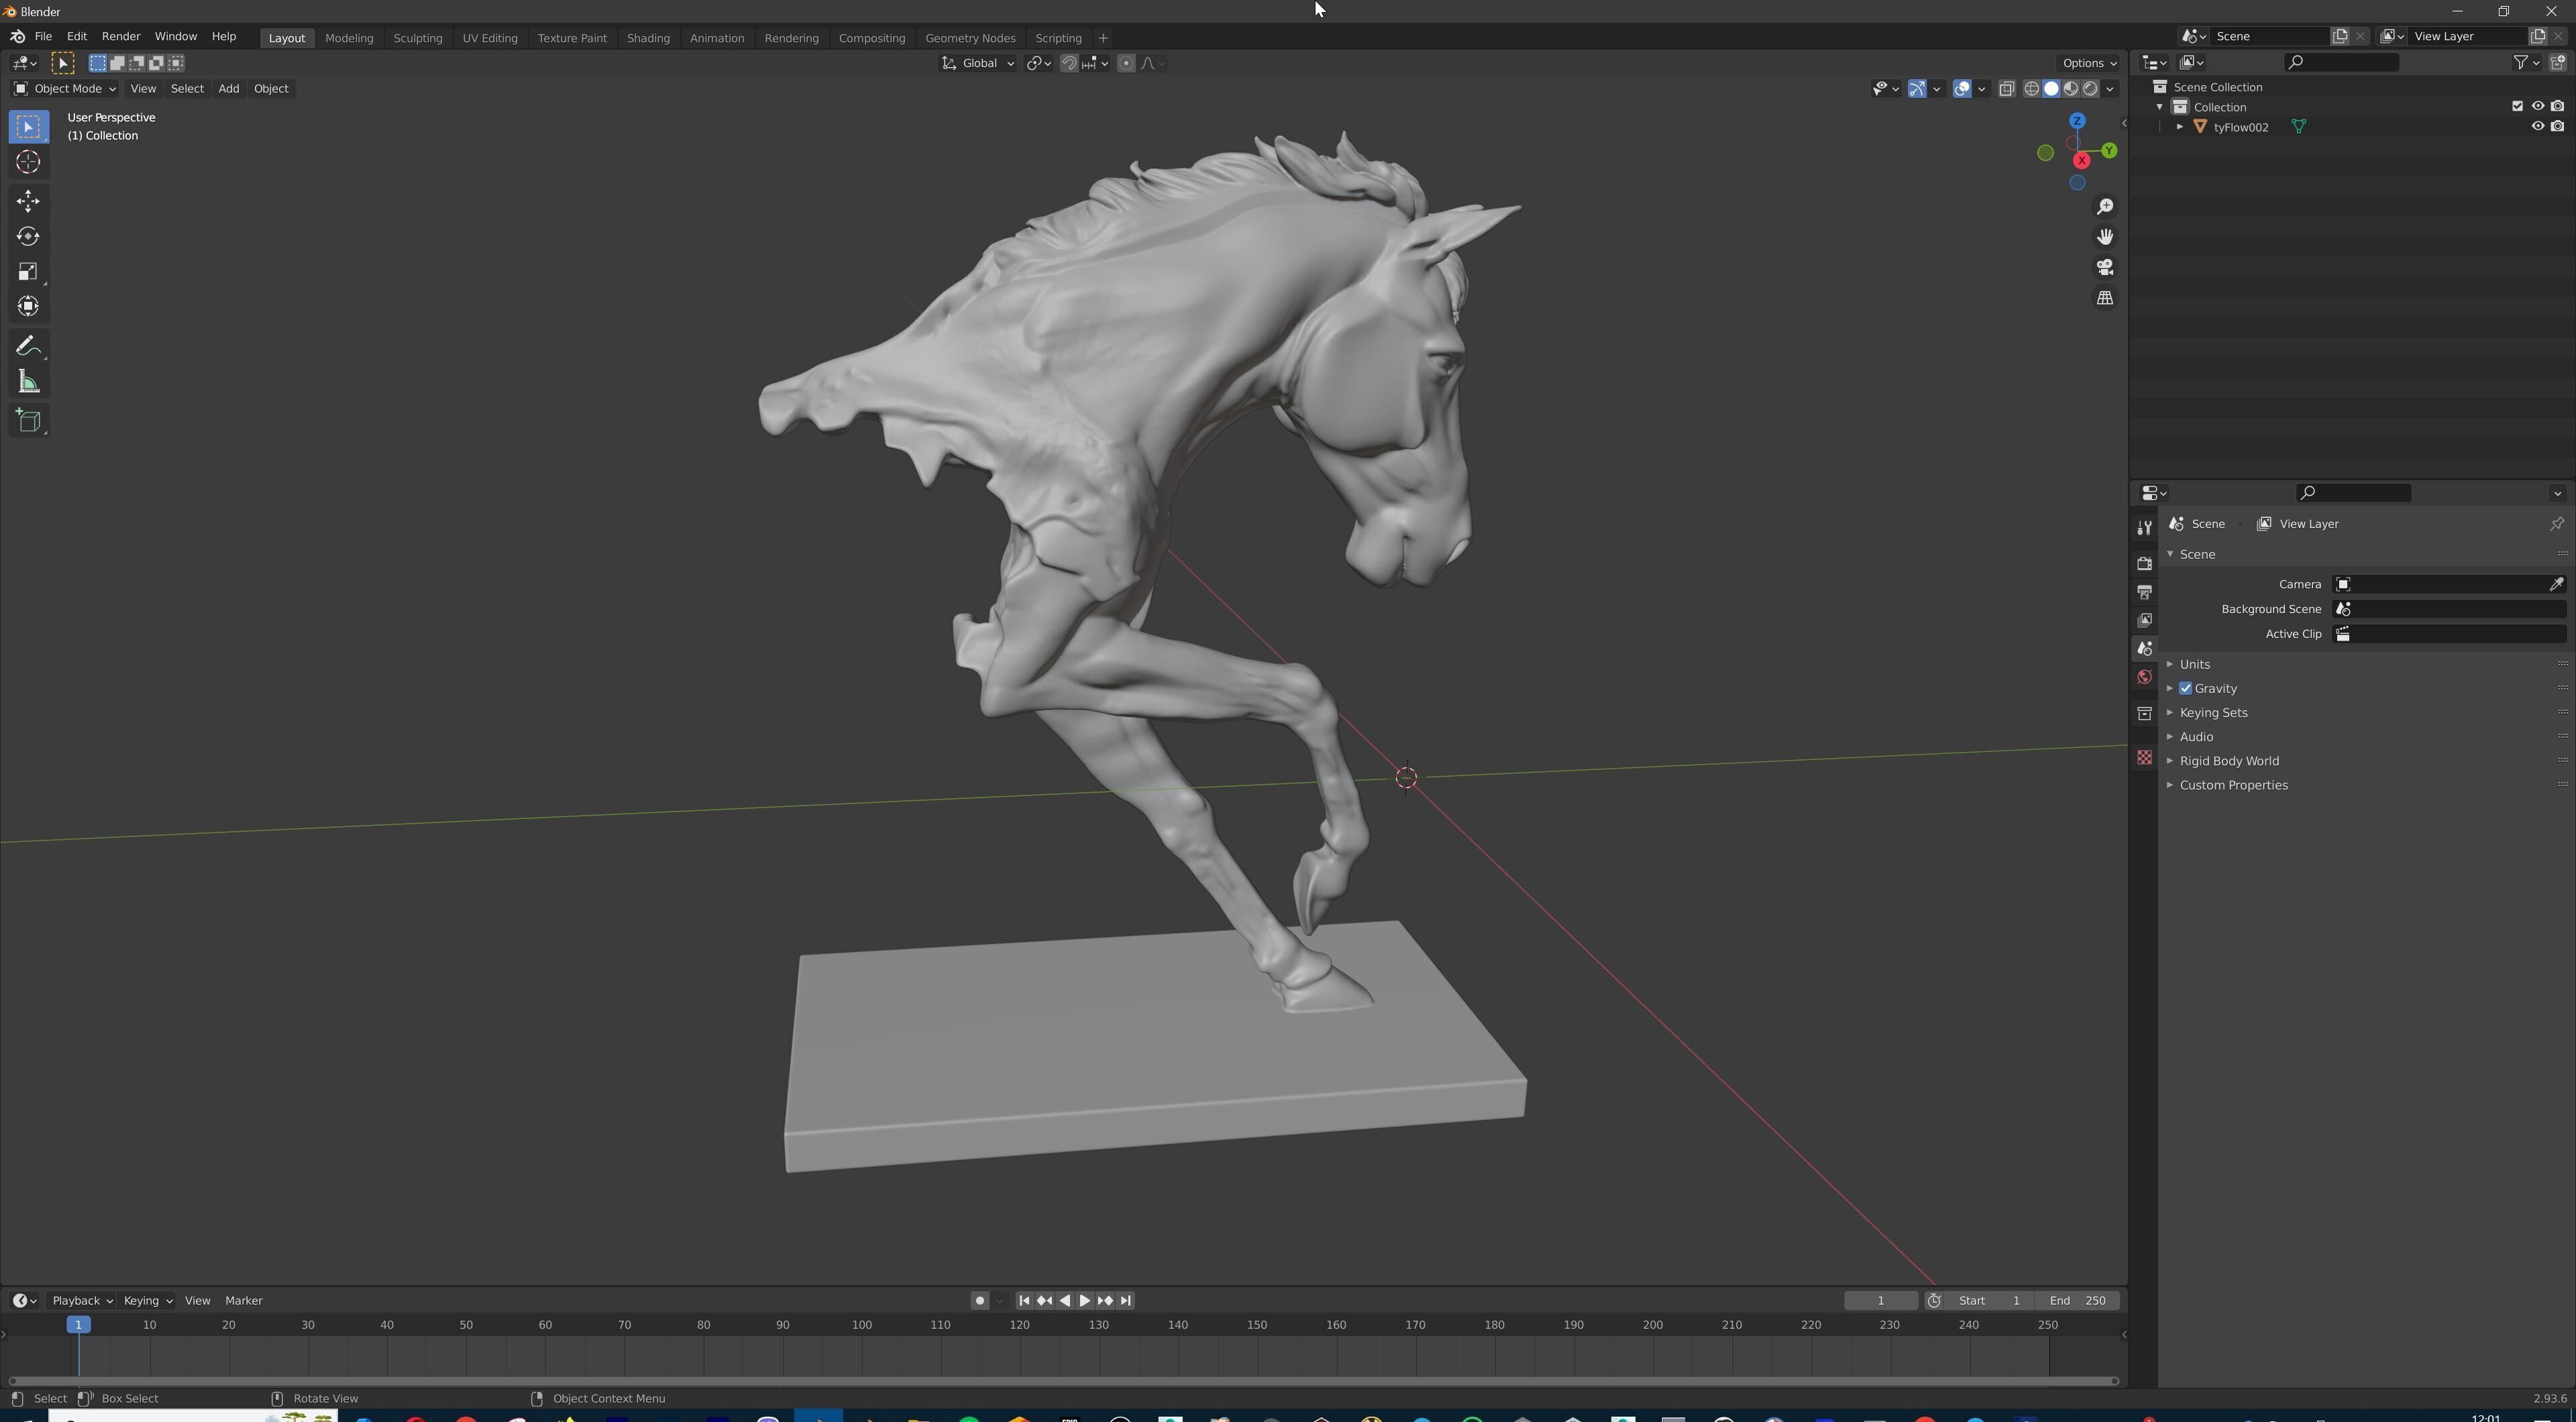
Task: Open the Output properties tab
Action: tap(2144, 592)
